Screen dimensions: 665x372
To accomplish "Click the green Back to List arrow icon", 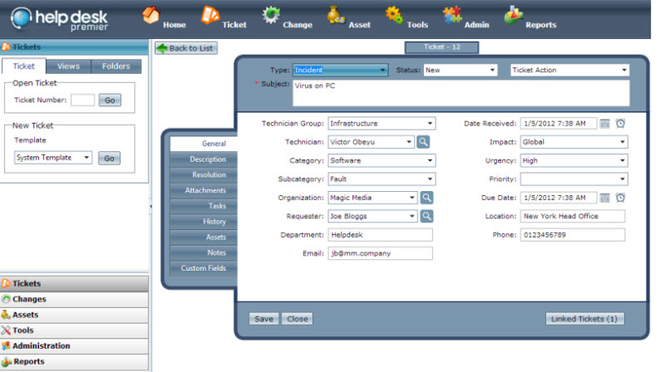I will pos(162,48).
